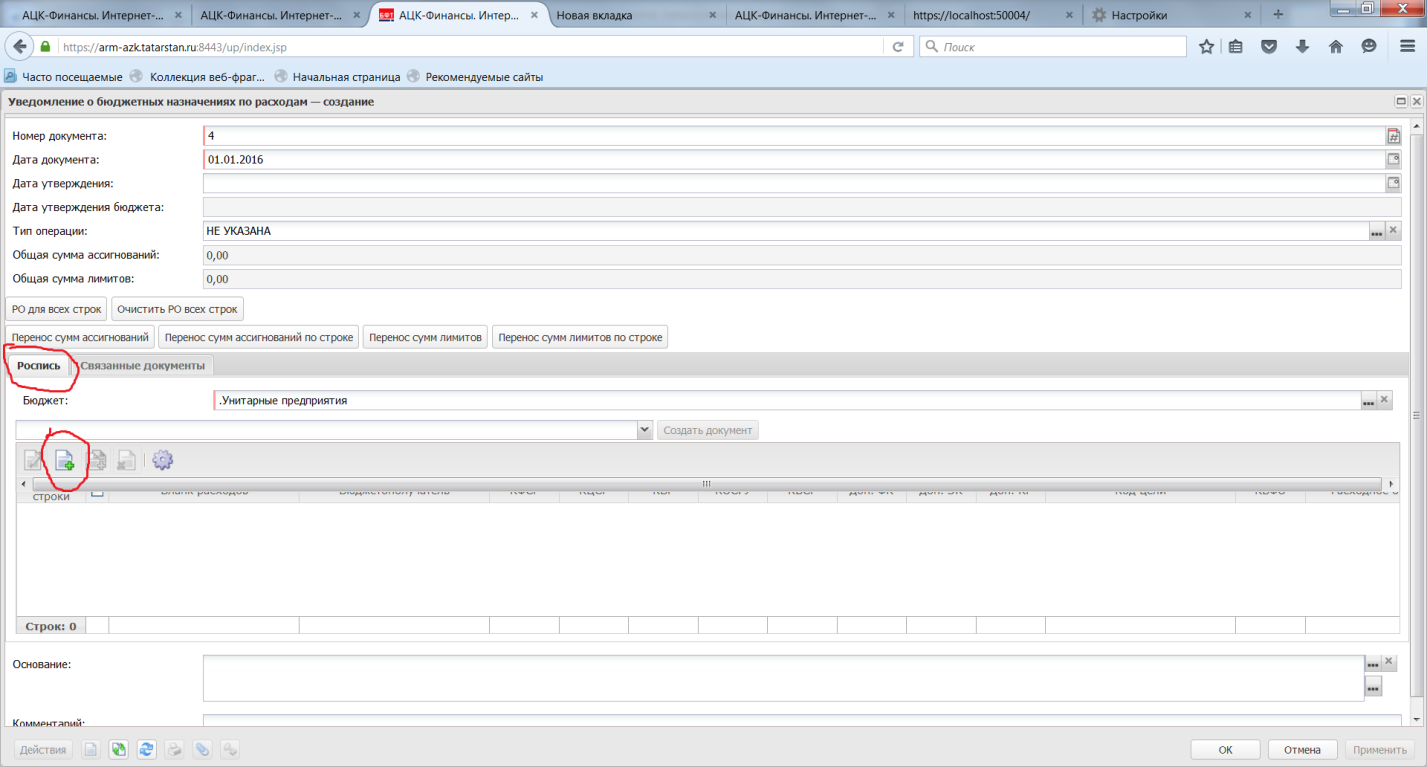Viewport: 1427px width, 767px height.
Task: Click the blue refresh arrows icon in bottom toolbar
Action: (146, 749)
